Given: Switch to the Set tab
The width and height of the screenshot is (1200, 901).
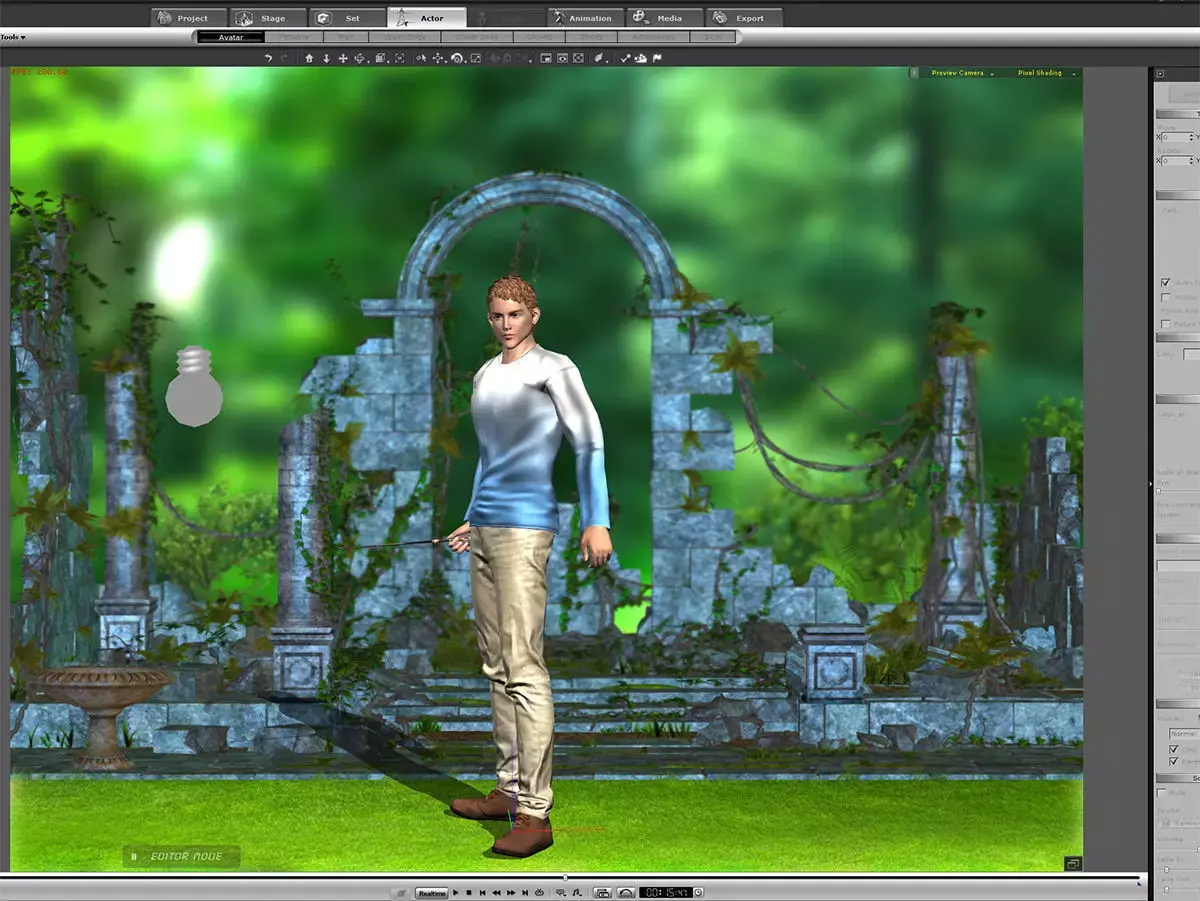Looking at the screenshot, I should tap(347, 18).
